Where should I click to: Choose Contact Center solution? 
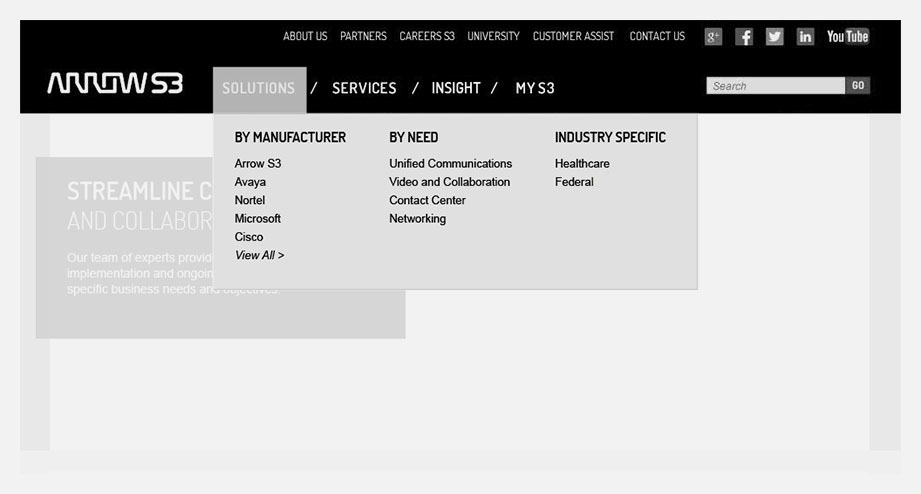point(427,200)
